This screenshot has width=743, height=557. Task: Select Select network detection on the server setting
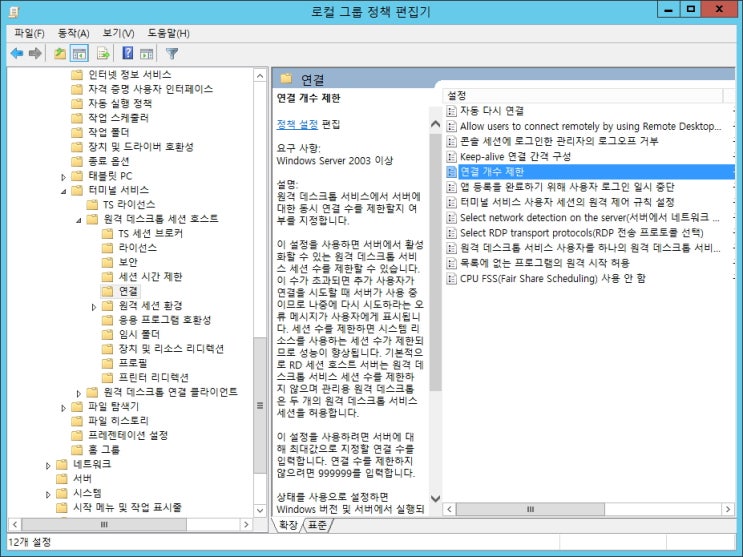pos(589,218)
